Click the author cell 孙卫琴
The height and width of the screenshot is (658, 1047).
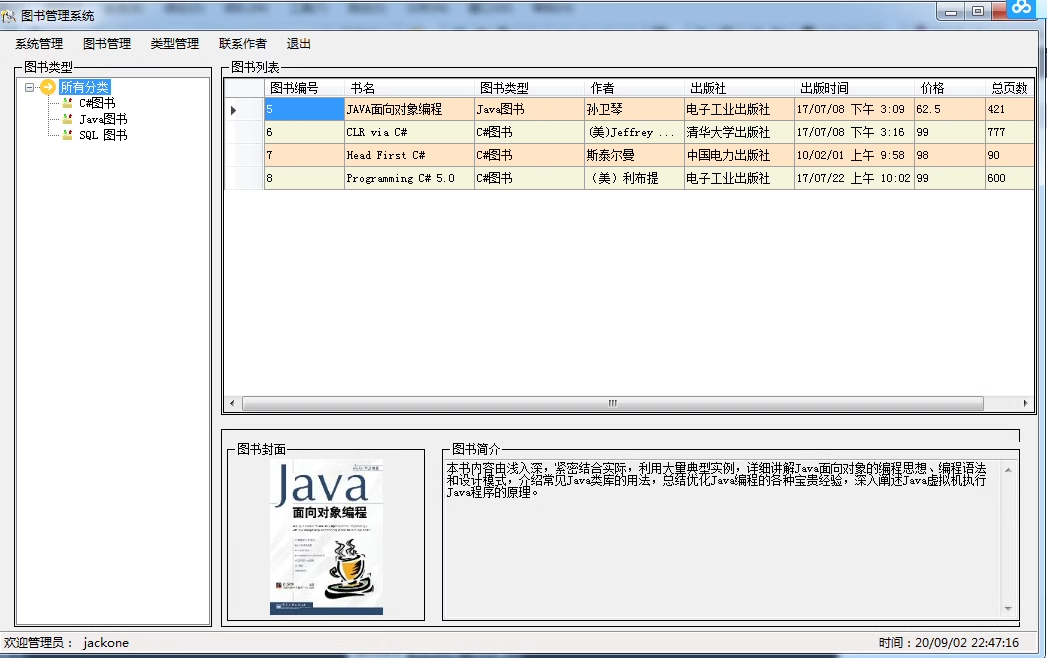[x=634, y=110]
